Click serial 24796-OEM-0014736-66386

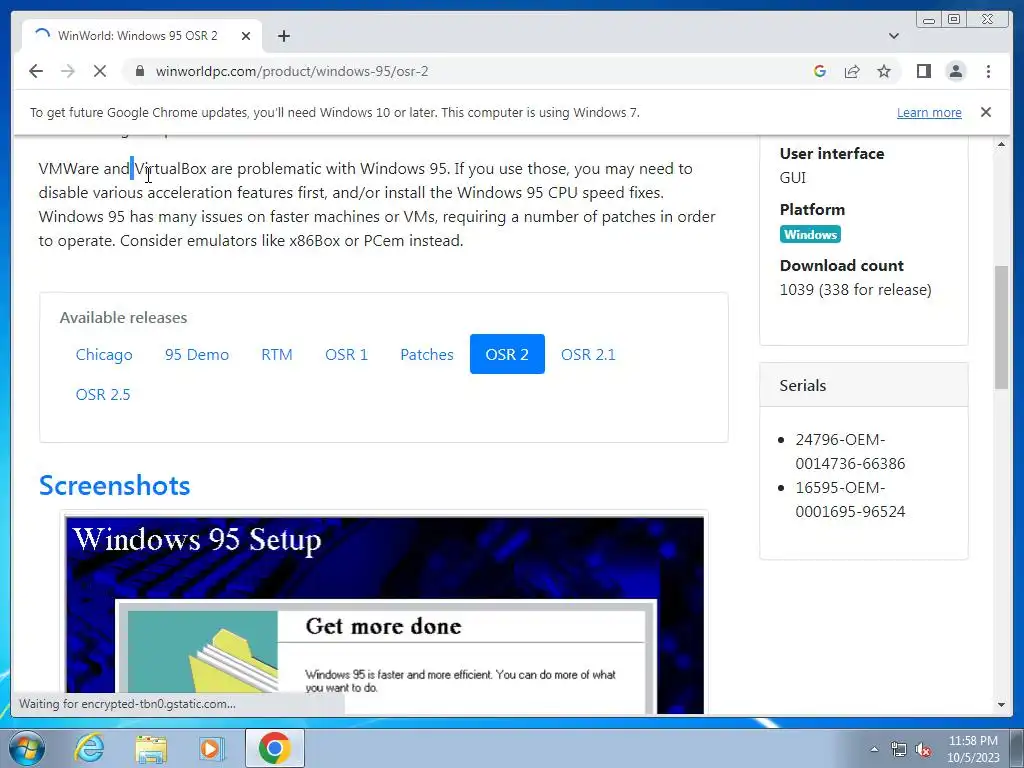[850, 451]
